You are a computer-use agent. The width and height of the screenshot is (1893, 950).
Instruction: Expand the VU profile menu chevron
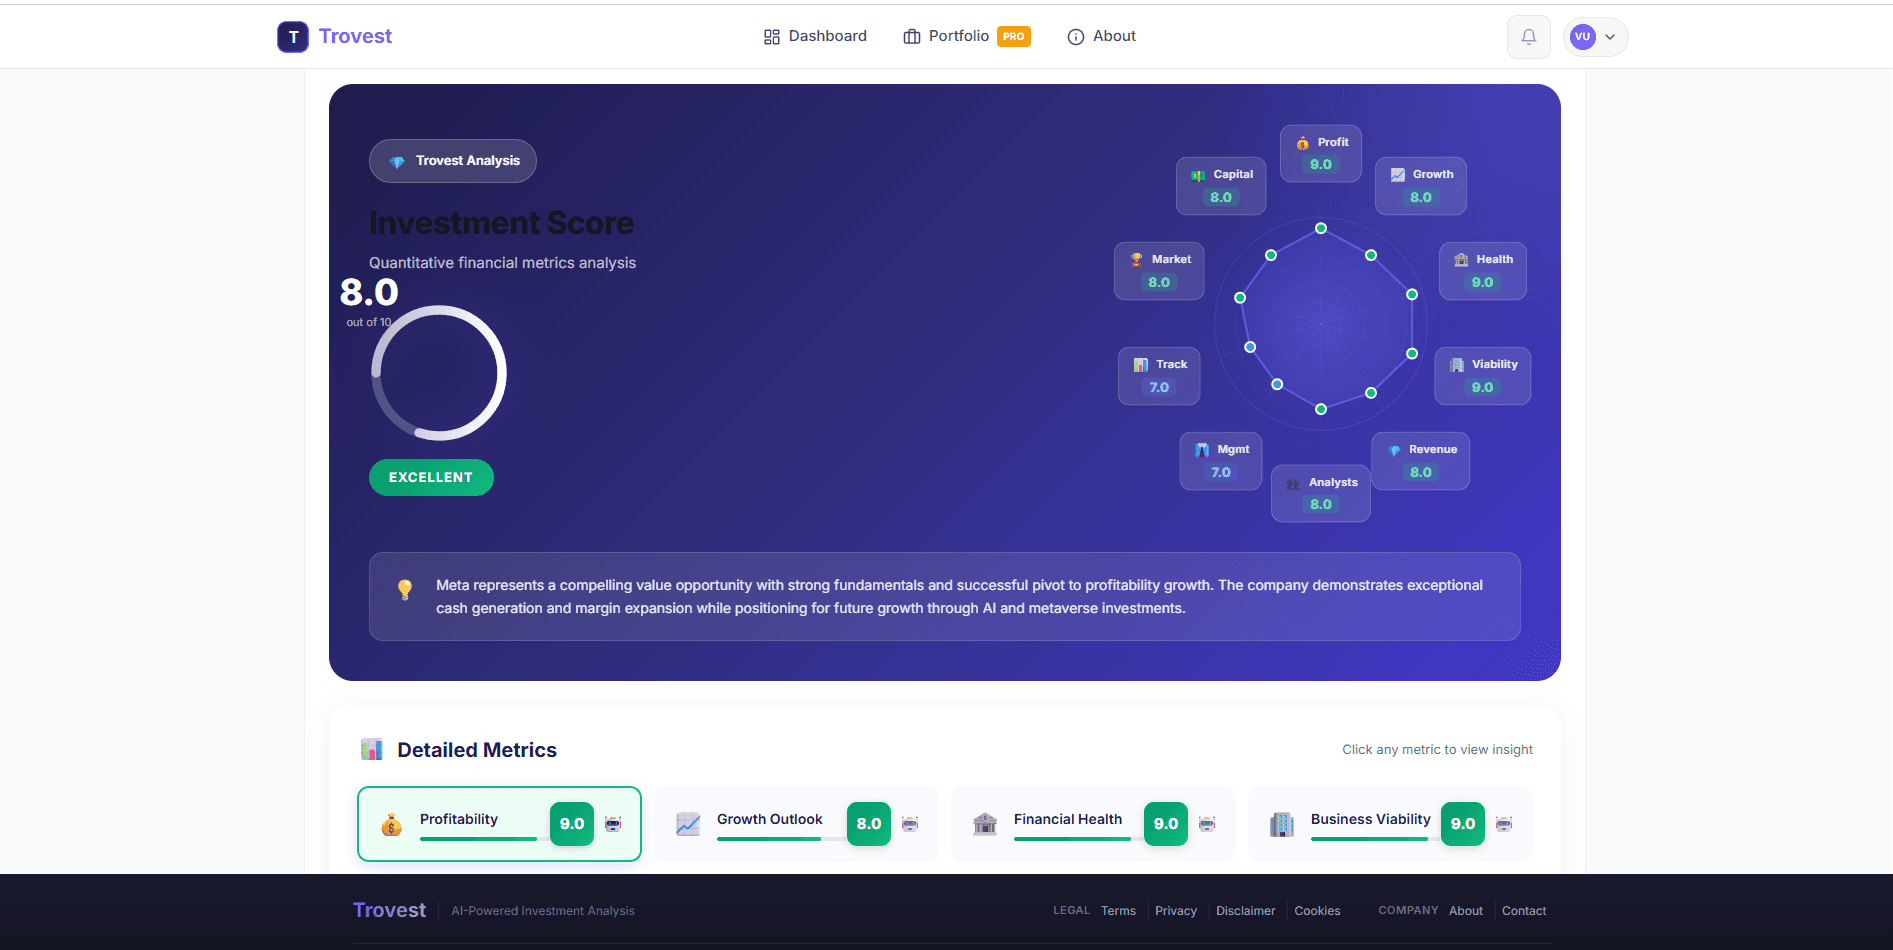click(1610, 36)
